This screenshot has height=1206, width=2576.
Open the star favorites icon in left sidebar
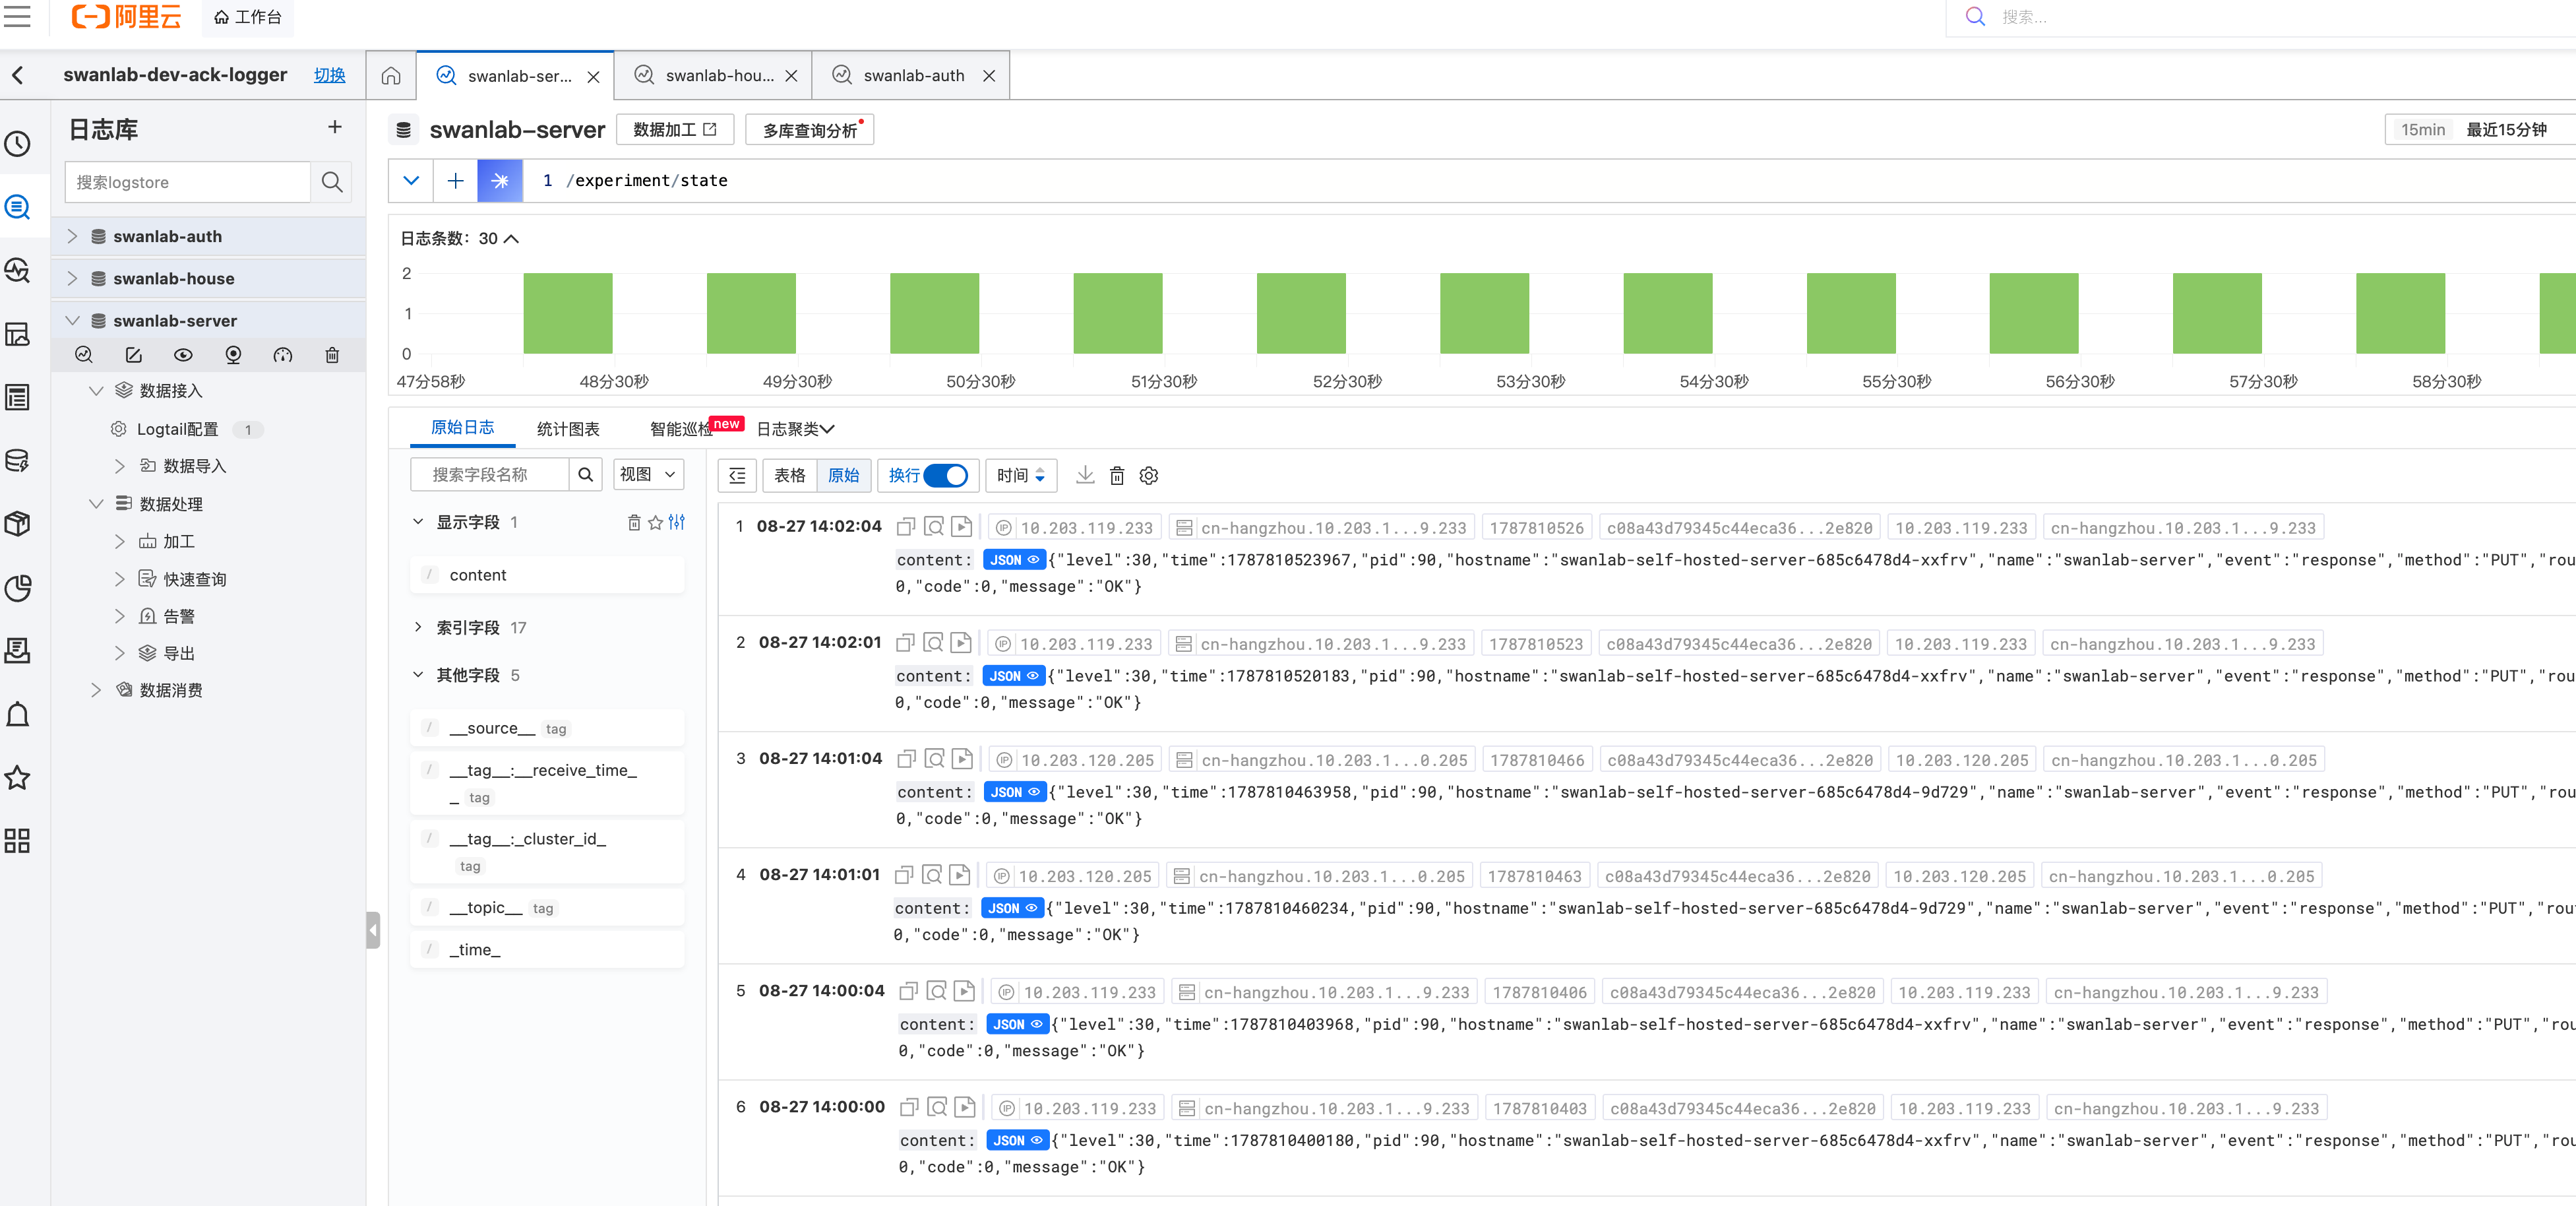click(x=18, y=778)
